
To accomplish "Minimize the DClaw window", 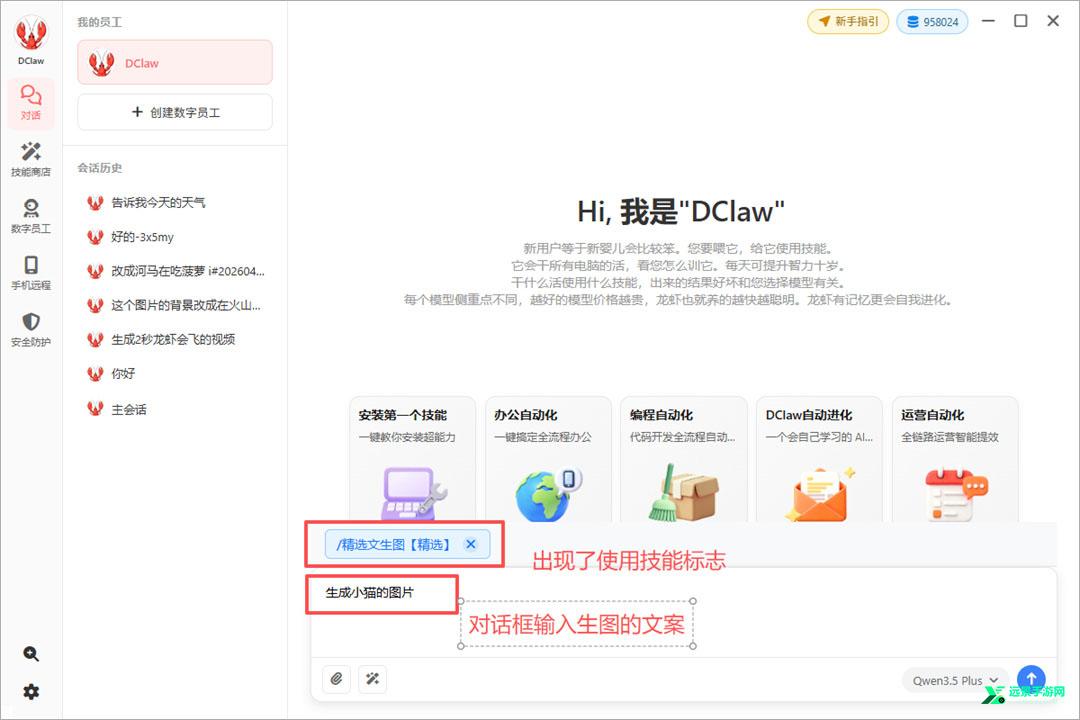I will (x=988, y=21).
